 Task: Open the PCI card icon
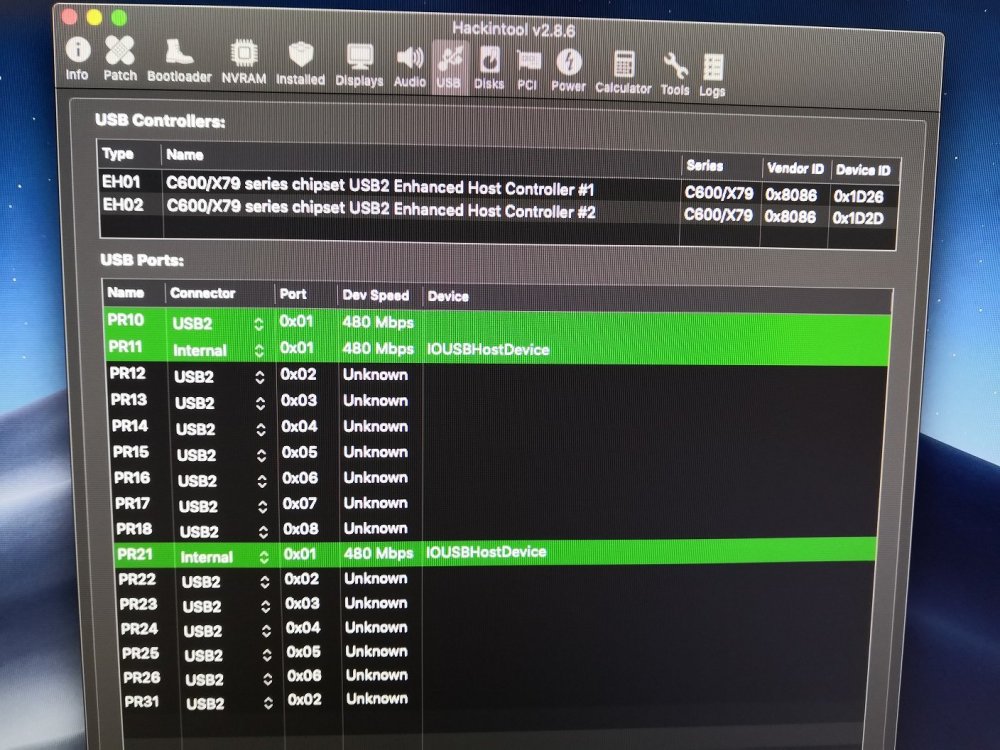pos(527,70)
